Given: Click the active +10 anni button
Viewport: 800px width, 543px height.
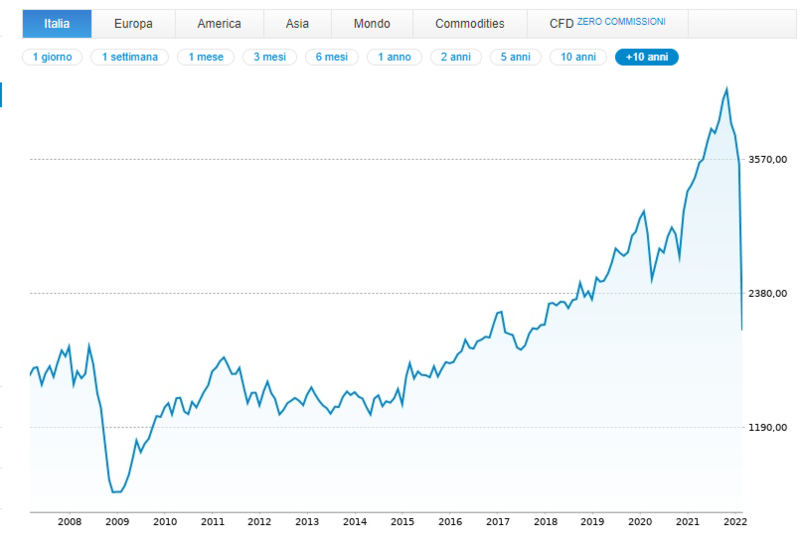Looking at the screenshot, I should click(x=647, y=57).
